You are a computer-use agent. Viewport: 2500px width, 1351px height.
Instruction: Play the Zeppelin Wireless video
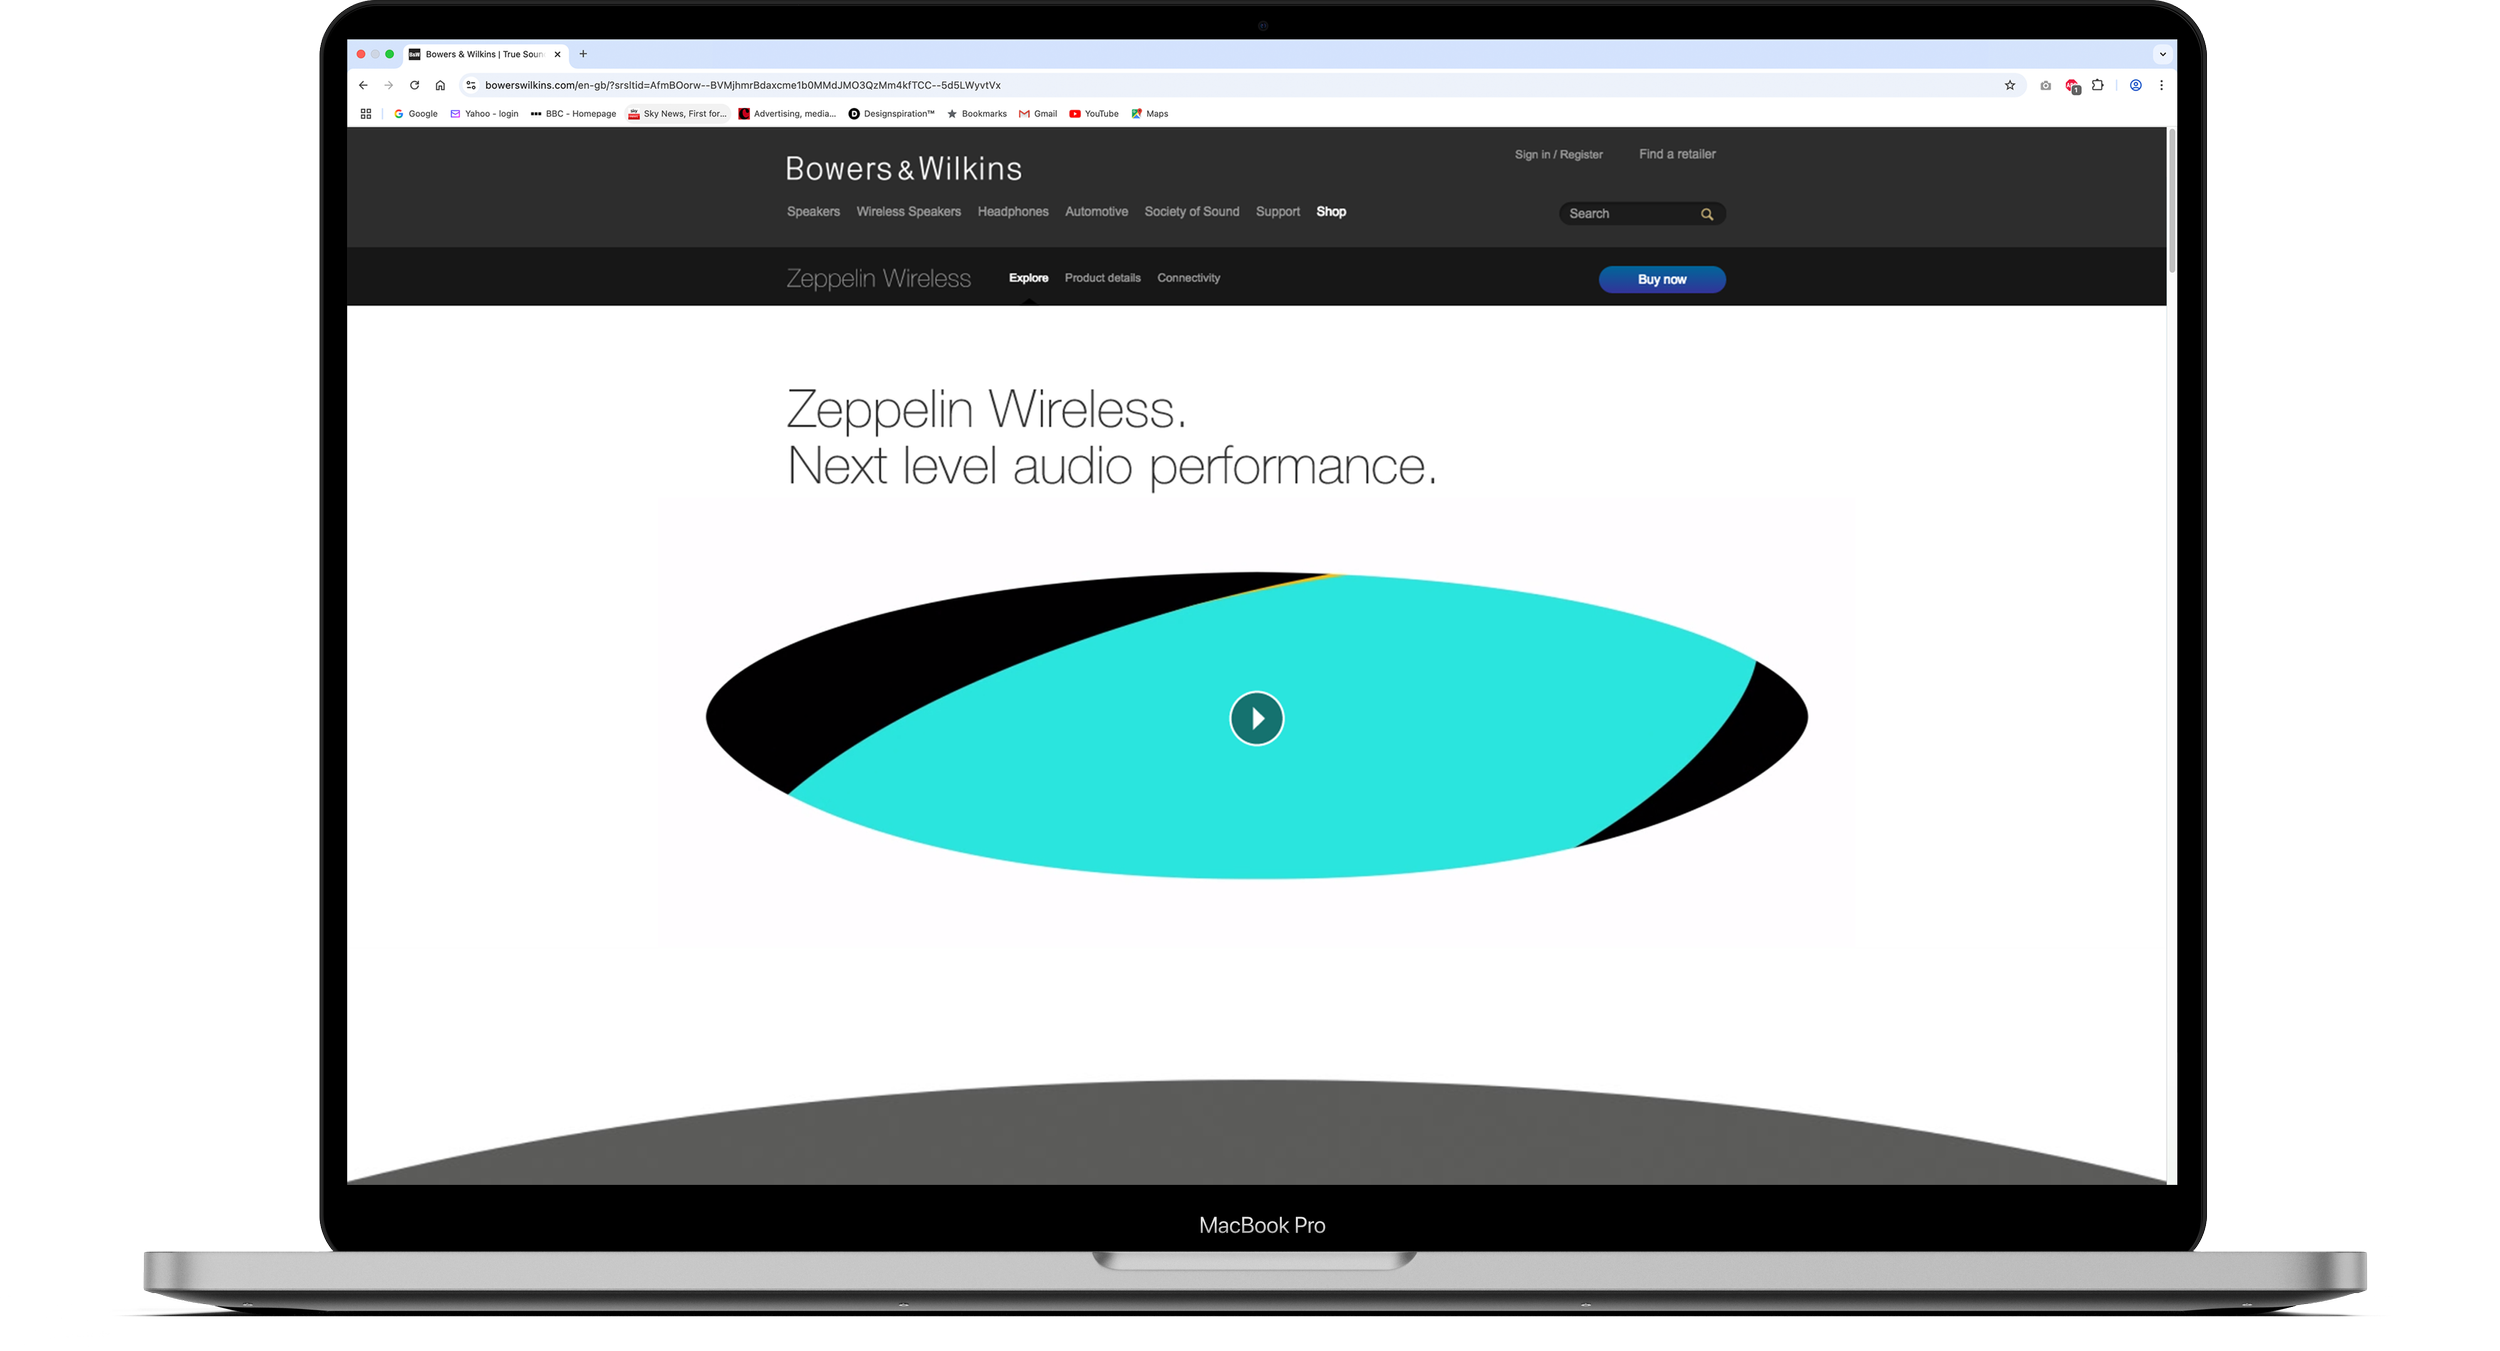point(1256,718)
